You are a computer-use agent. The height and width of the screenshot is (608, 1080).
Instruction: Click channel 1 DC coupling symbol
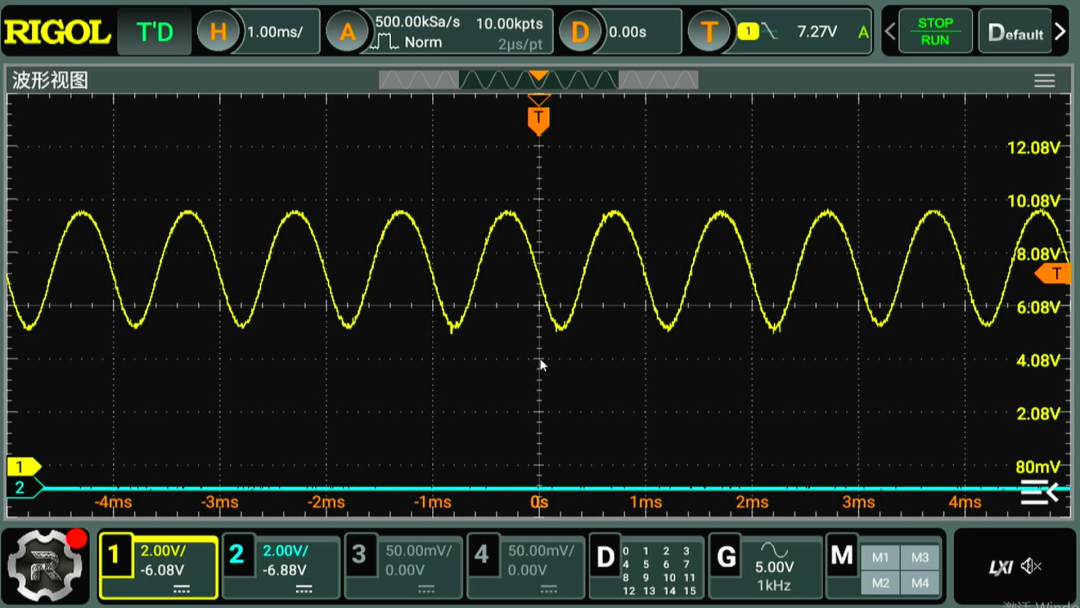(181, 589)
